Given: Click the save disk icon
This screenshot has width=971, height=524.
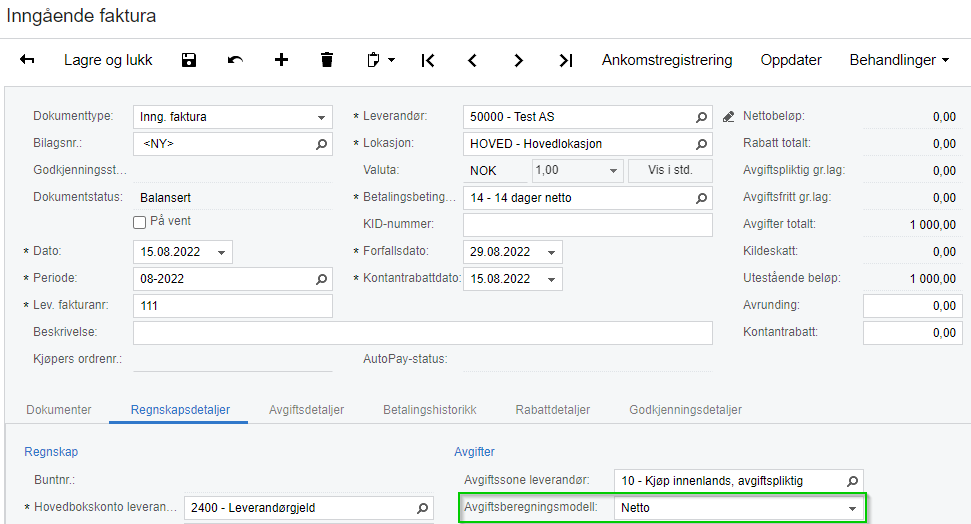Looking at the screenshot, I should click(189, 59).
